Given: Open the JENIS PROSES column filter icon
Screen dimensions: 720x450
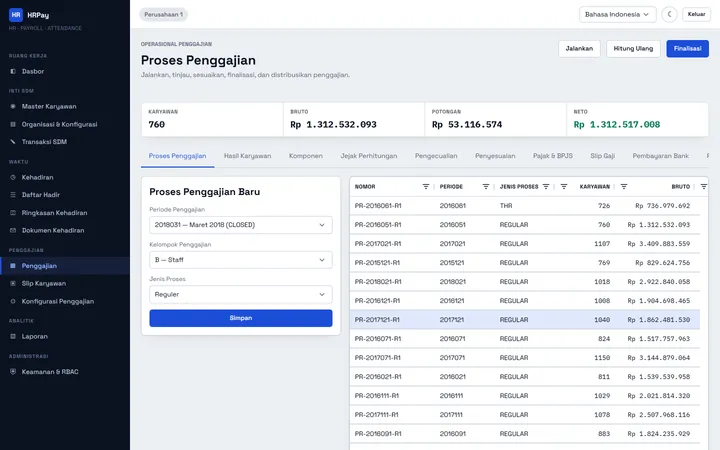Looking at the screenshot, I should pos(546,186).
